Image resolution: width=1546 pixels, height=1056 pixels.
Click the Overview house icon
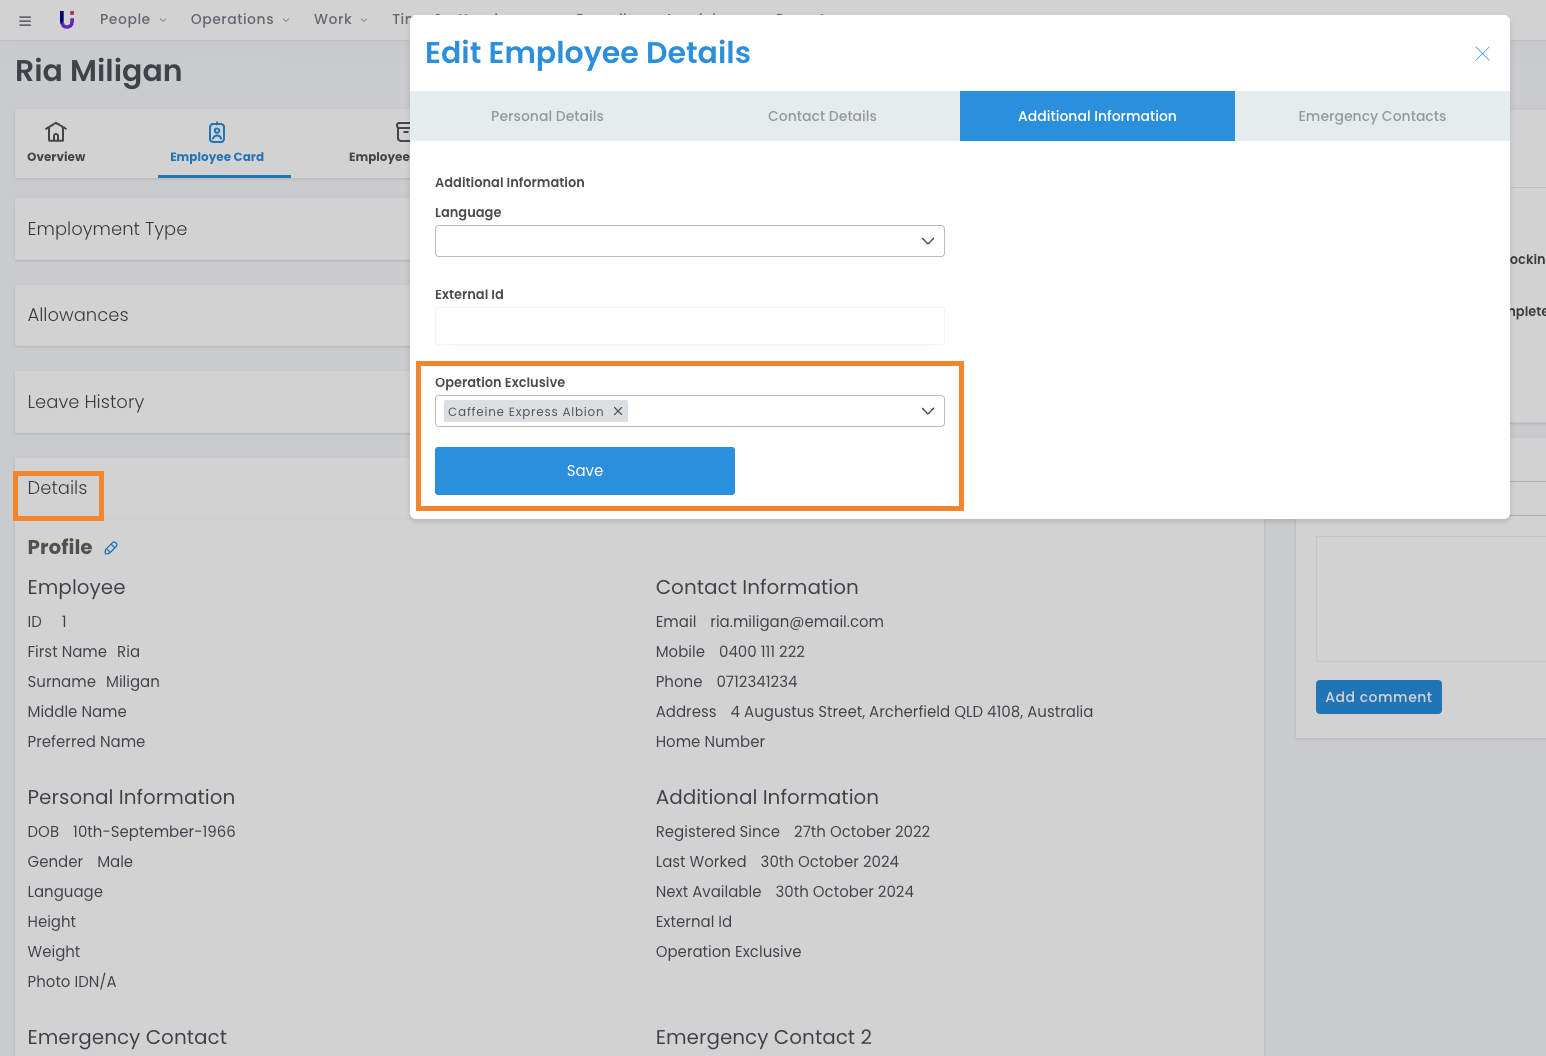pos(56,132)
